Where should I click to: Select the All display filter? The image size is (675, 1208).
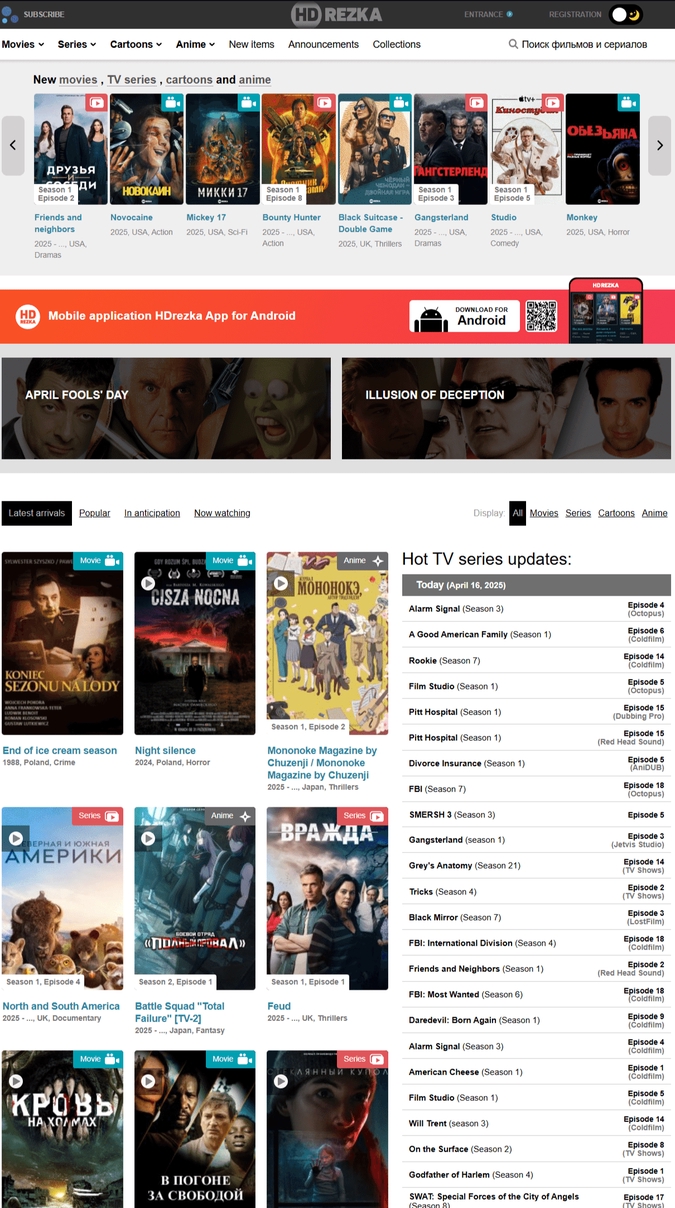517,513
